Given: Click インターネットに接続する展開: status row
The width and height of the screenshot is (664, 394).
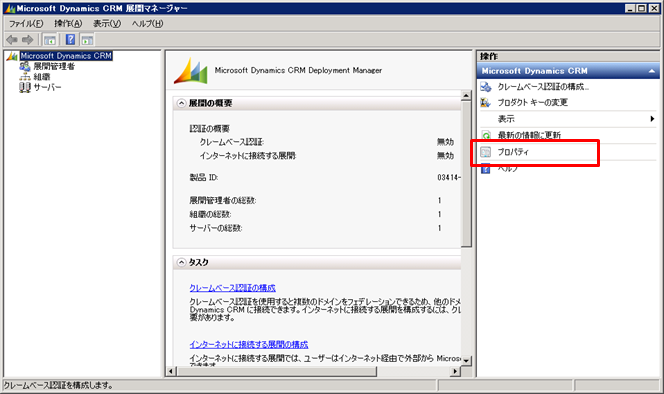Looking at the screenshot, I should pyautogui.click(x=326, y=156).
